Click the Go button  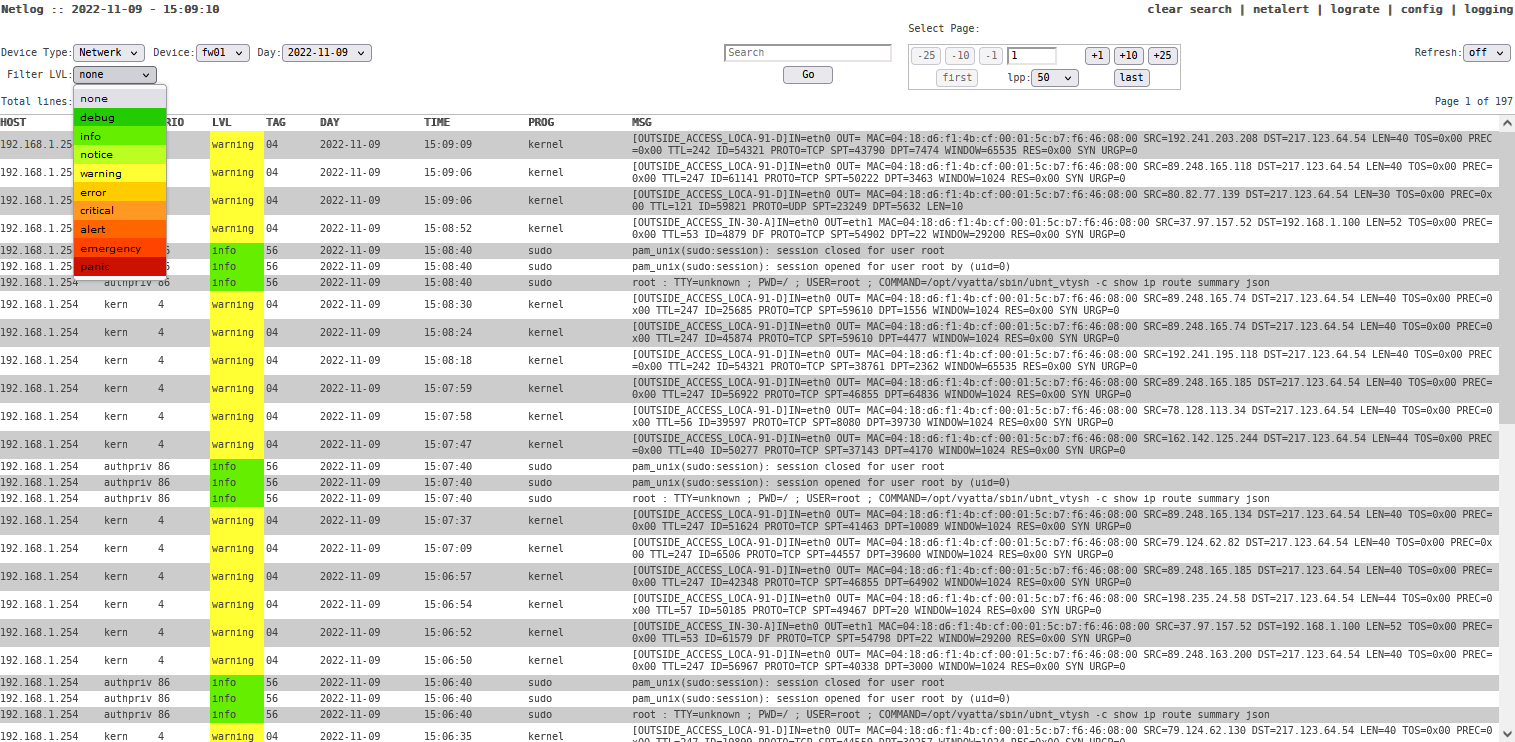[x=808, y=75]
